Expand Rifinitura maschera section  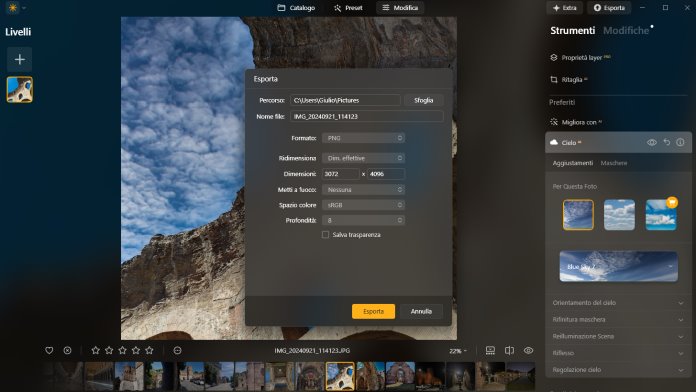point(618,320)
